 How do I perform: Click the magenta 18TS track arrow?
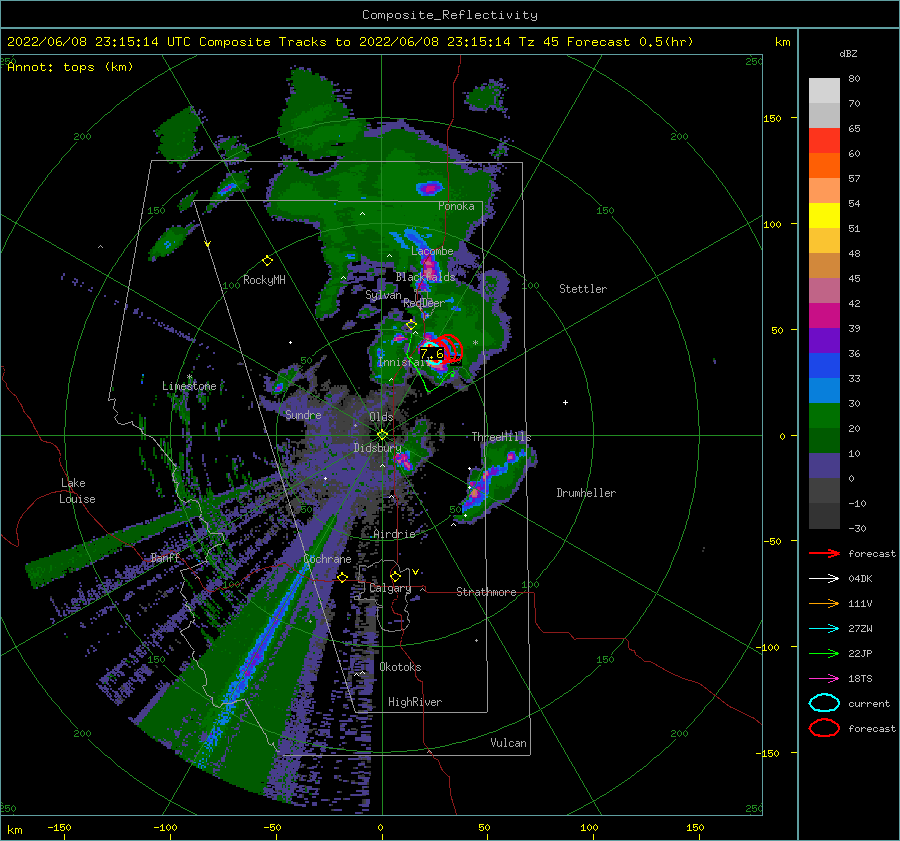(824, 679)
